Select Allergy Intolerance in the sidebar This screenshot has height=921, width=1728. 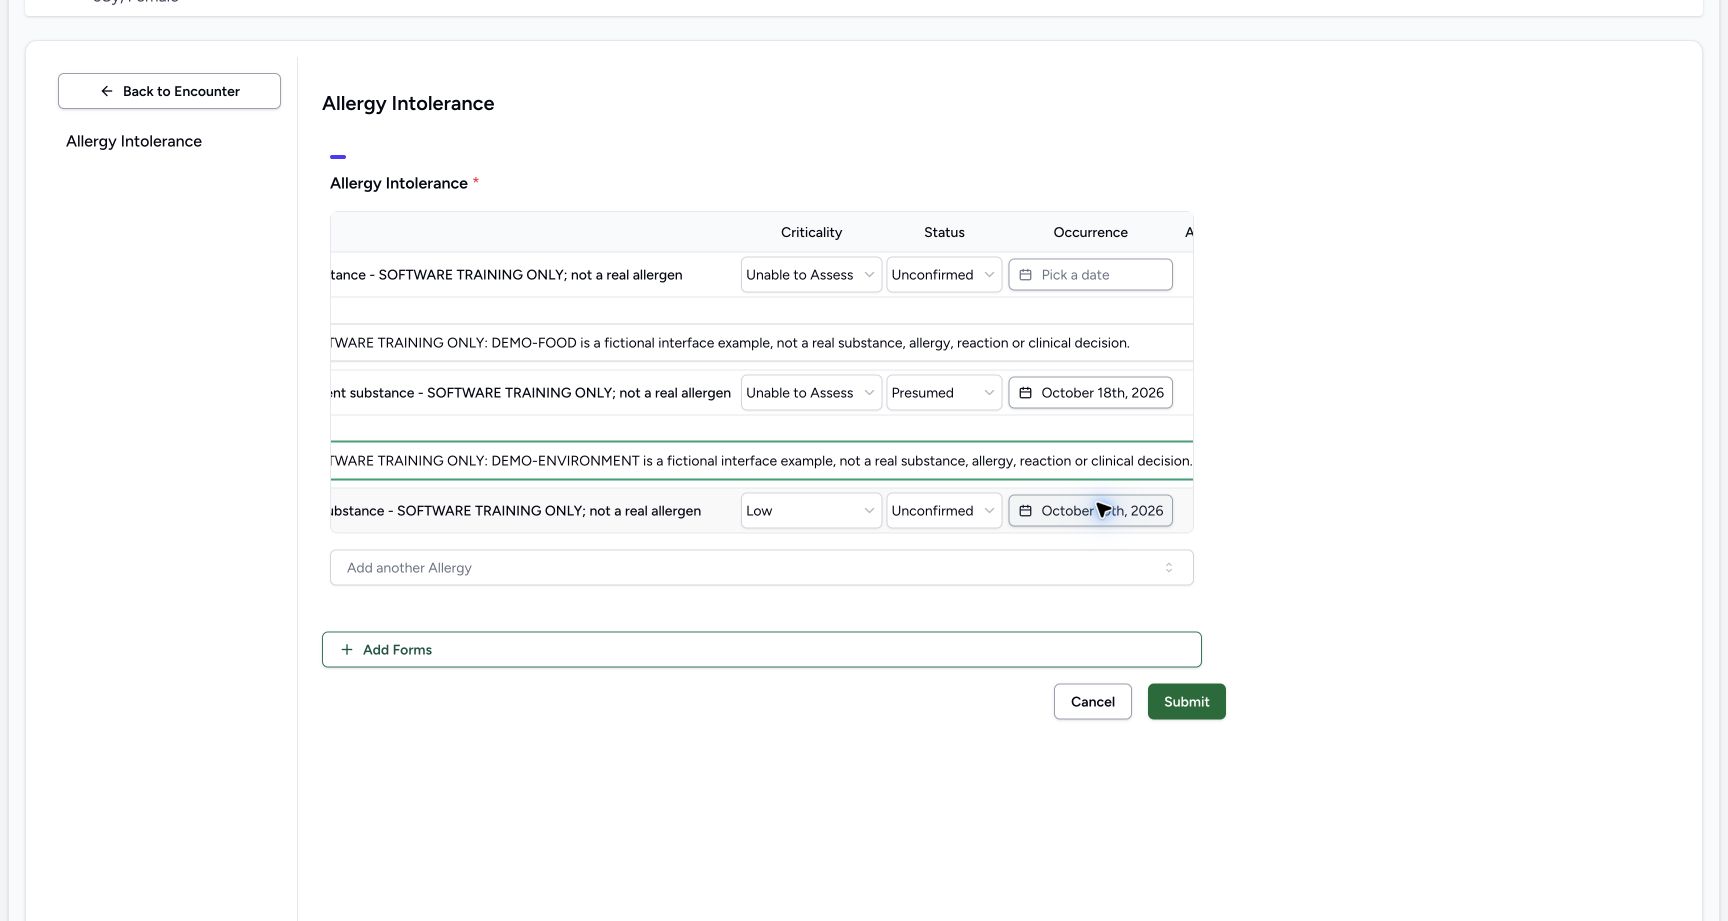click(134, 141)
